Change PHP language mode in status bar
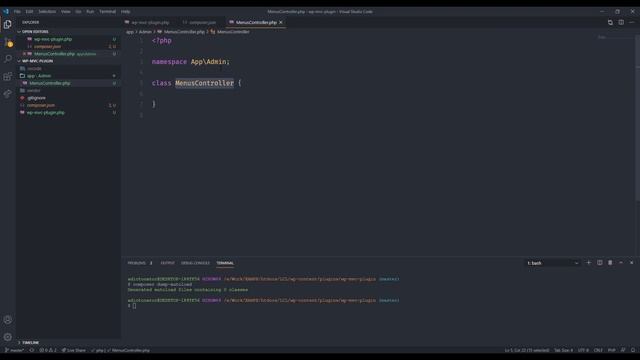The width and height of the screenshot is (640, 360). tap(611, 350)
